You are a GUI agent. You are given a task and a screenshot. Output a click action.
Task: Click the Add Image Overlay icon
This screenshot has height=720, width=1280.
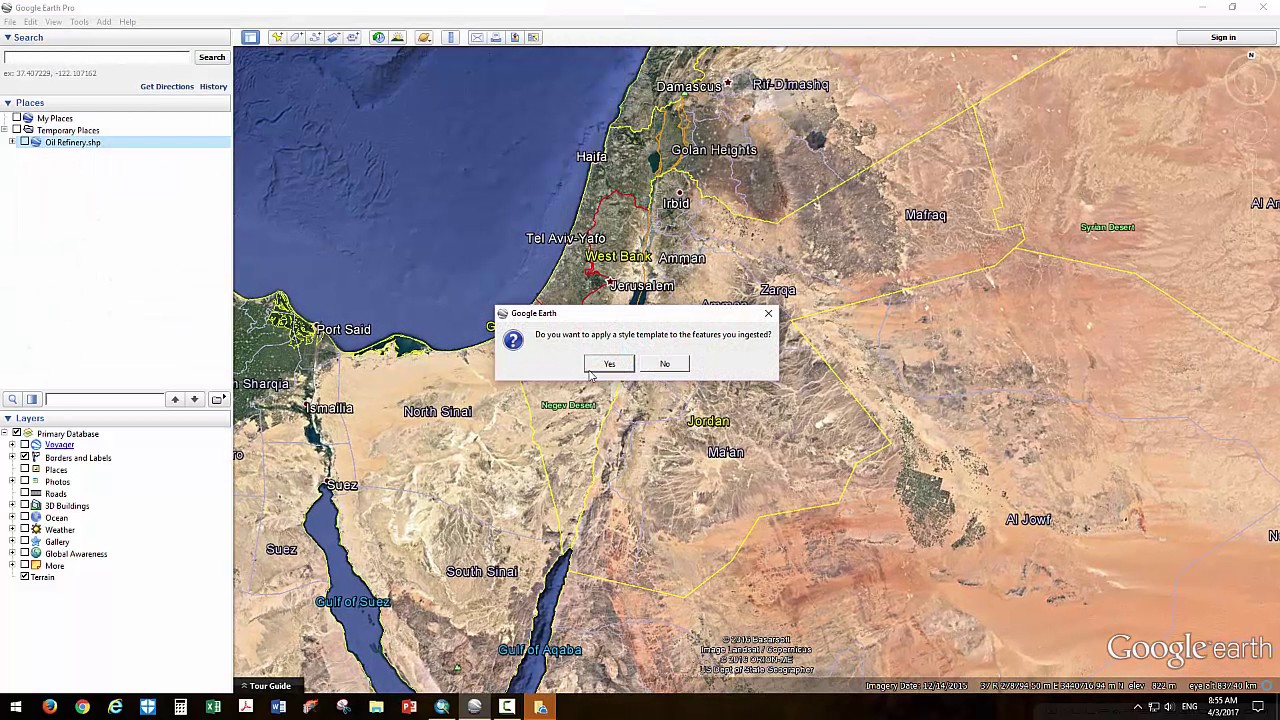click(x=334, y=38)
